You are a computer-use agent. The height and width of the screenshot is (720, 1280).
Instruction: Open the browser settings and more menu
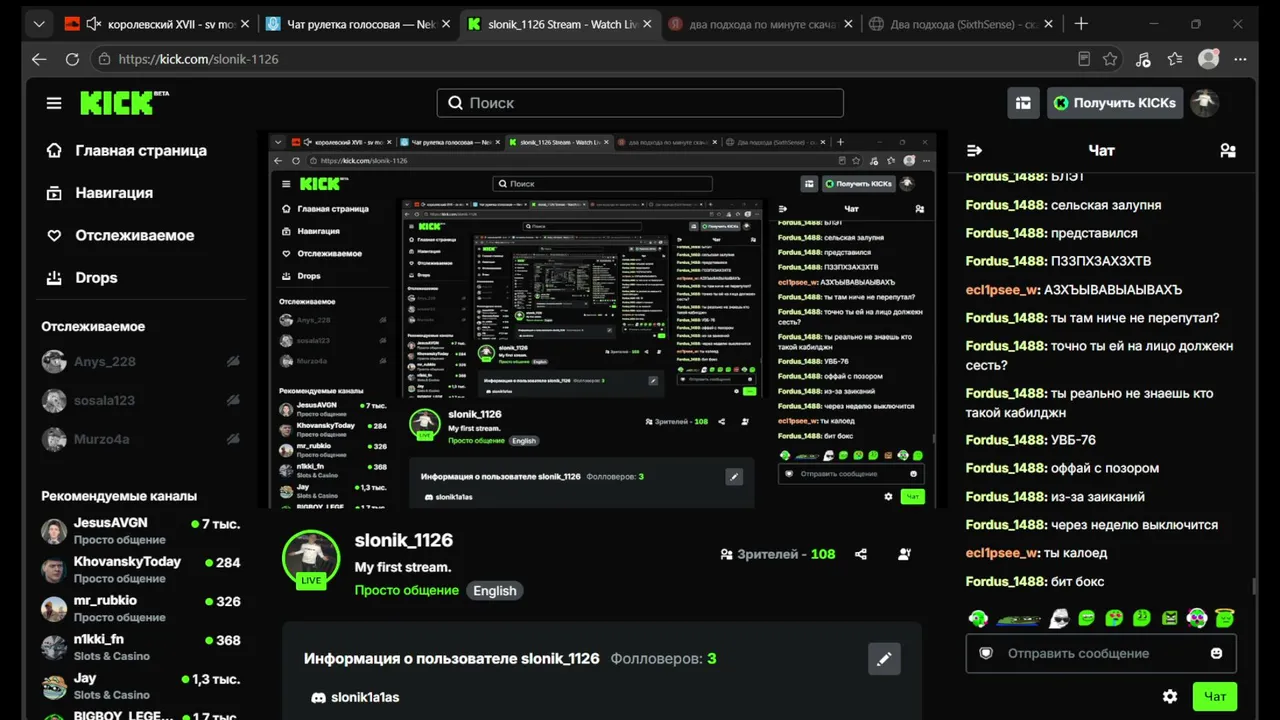tap(1242, 59)
